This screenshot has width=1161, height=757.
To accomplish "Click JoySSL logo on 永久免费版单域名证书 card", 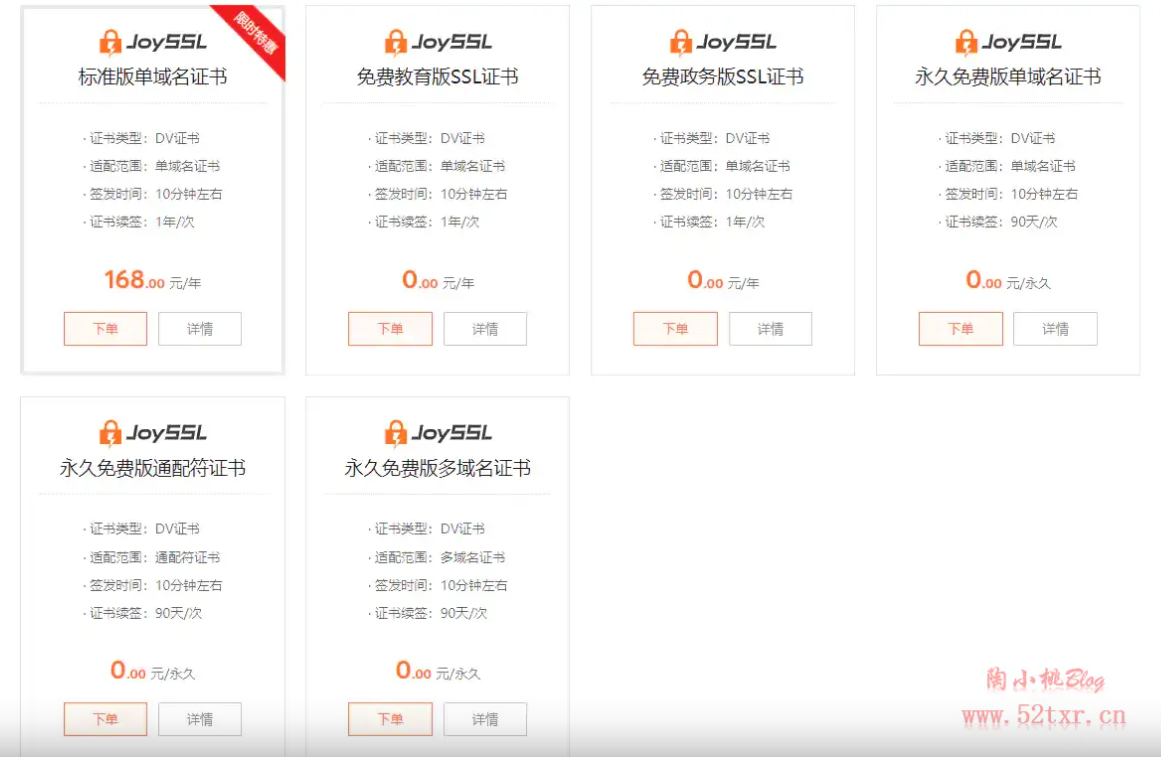I will point(1008,42).
